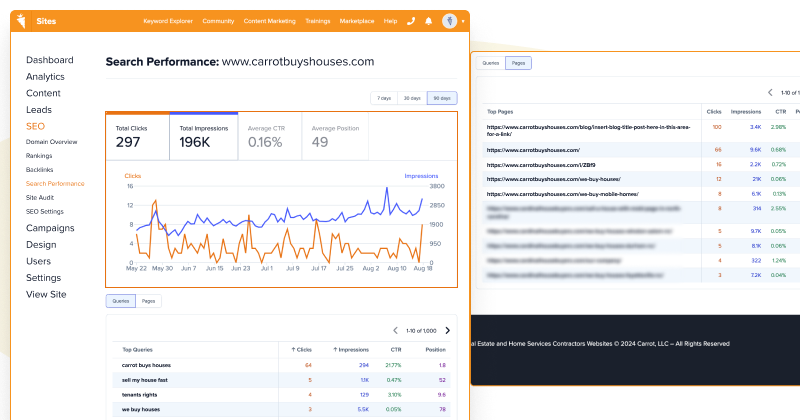Open Analytics in the sidebar
The width and height of the screenshot is (800, 420).
[45, 77]
